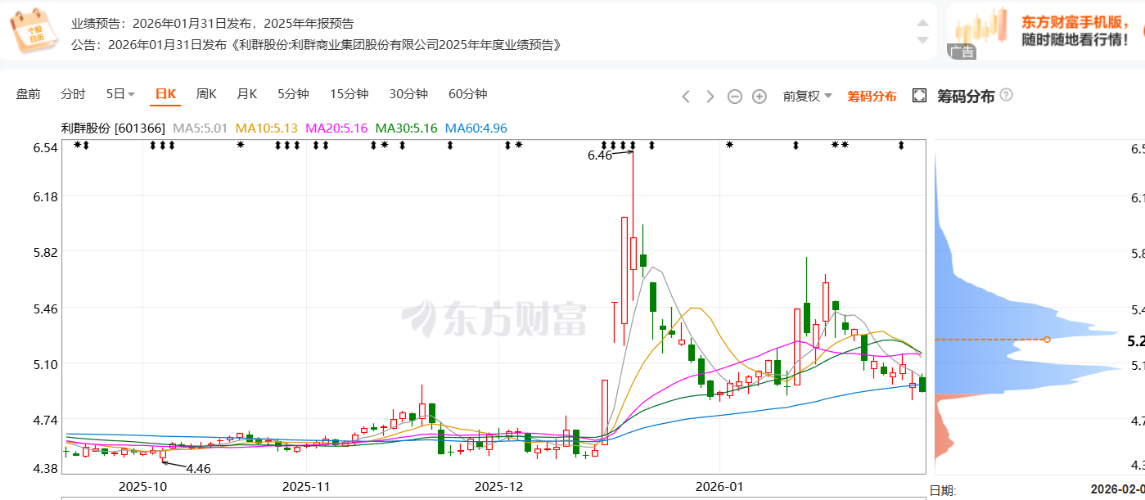The image size is (1145, 500).
Task: Switch to the 5分钟 chart tab
Action: point(294,93)
